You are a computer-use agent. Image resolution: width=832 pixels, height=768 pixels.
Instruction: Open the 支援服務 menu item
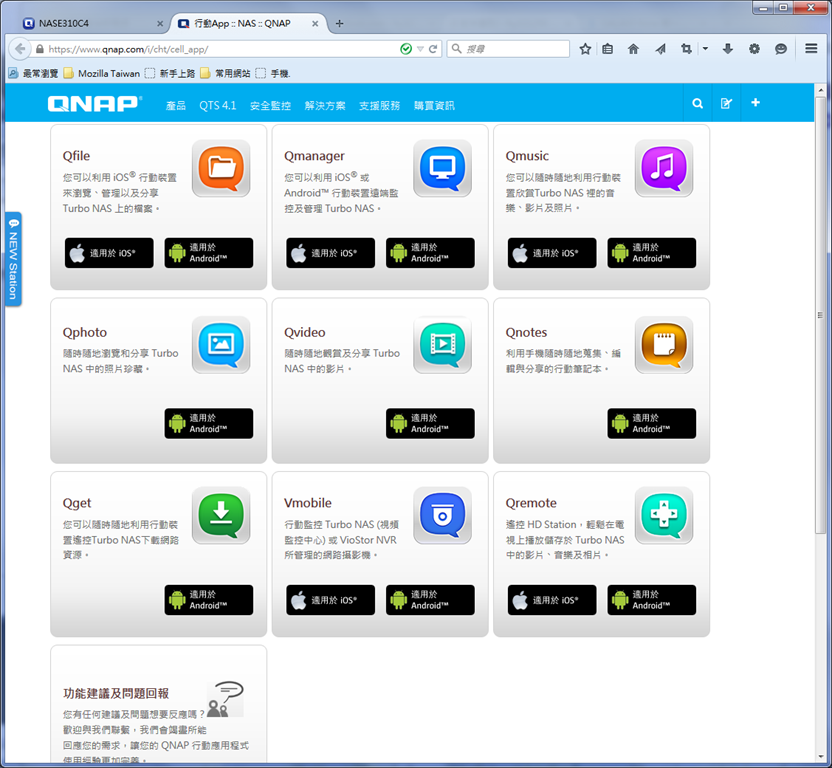[379, 106]
